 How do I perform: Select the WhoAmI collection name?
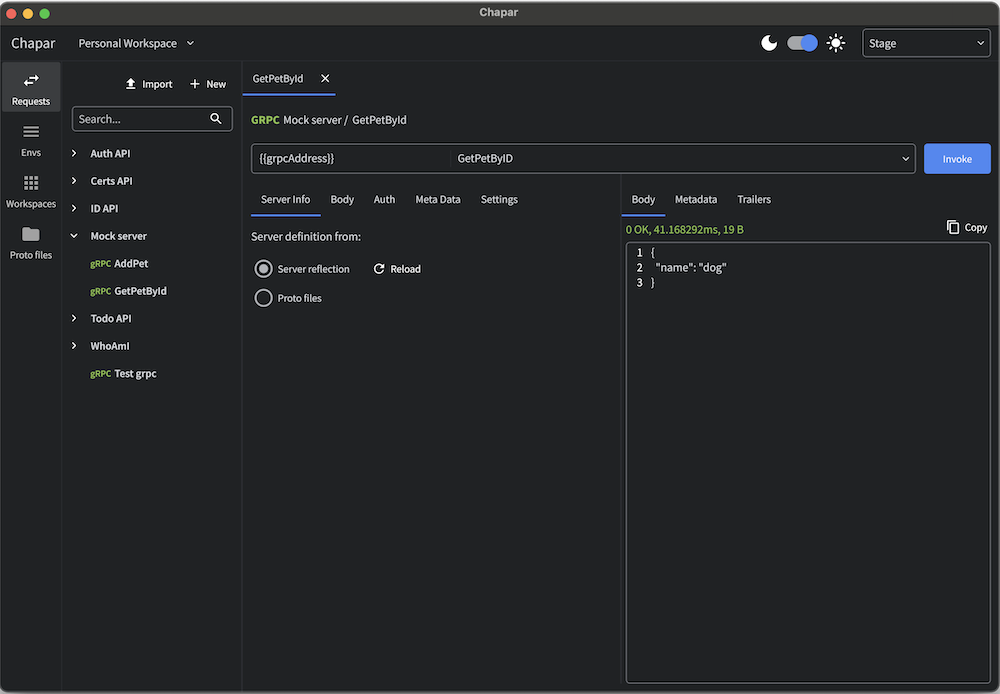110,346
